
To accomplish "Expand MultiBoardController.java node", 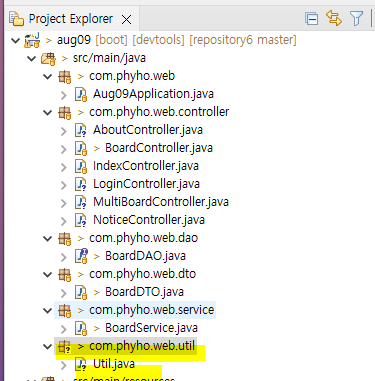I will tap(64, 203).
